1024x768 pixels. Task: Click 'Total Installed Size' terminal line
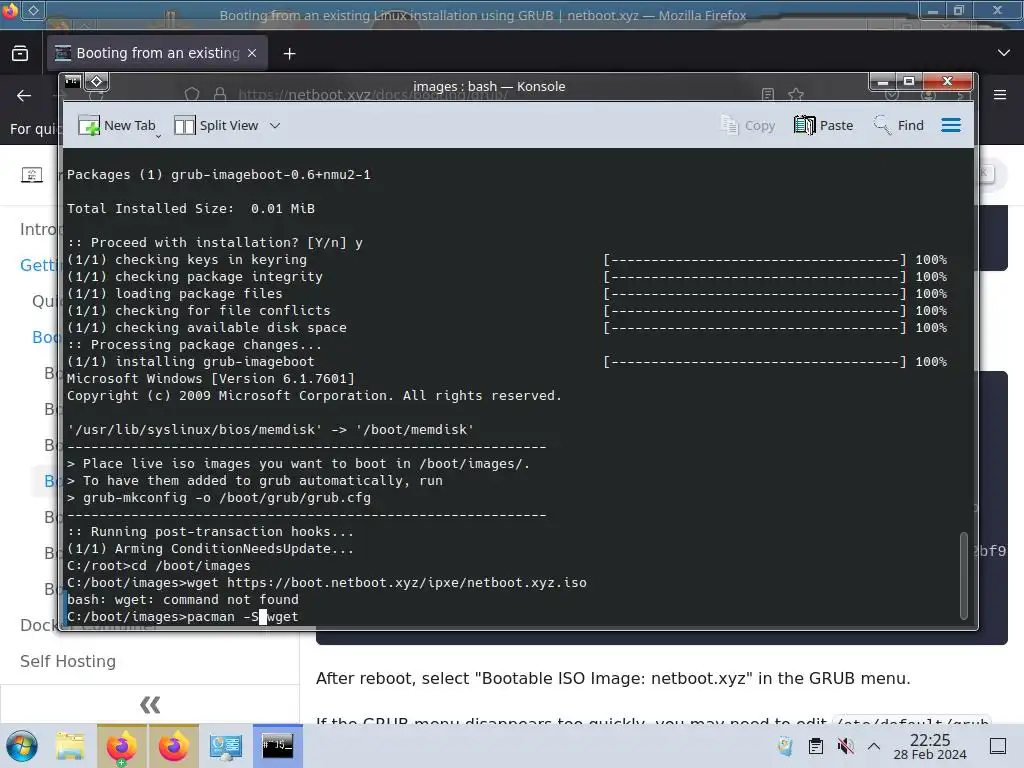(191, 208)
